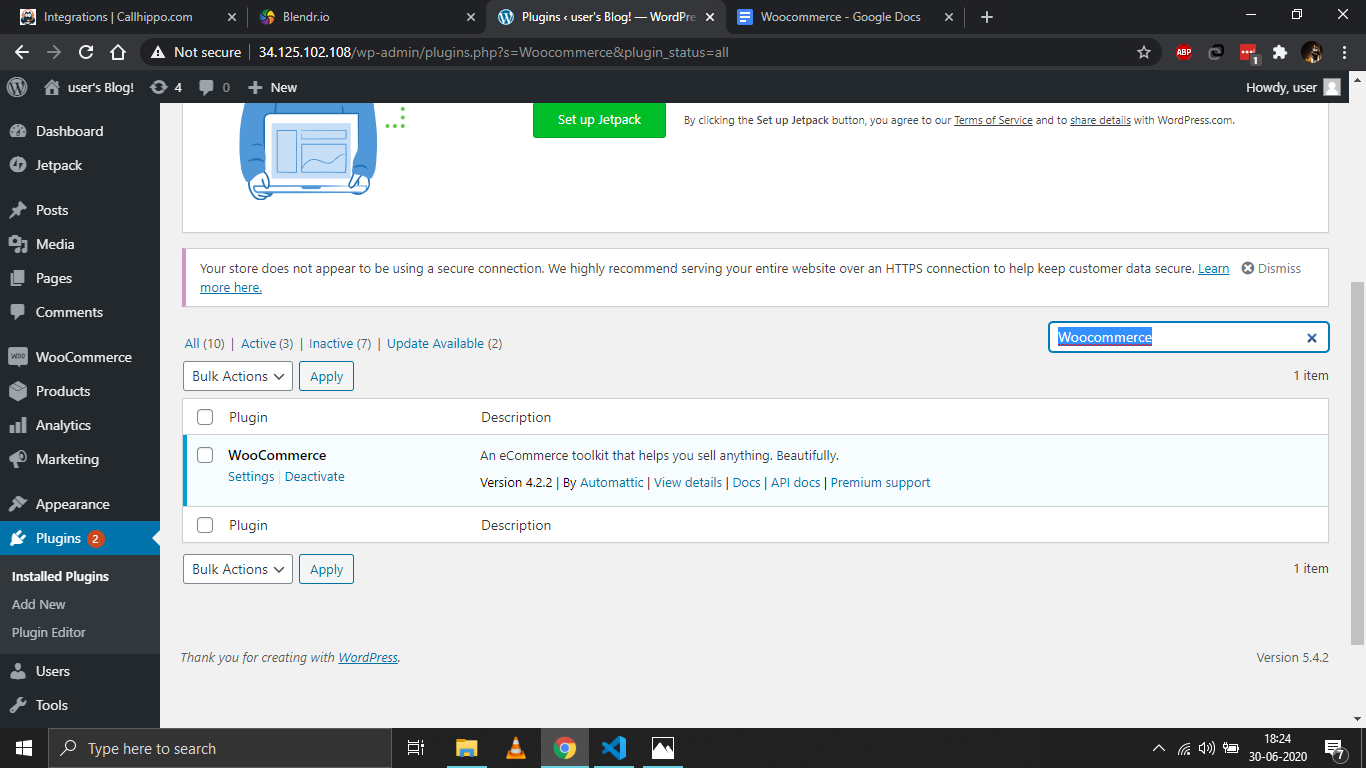This screenshot has width=1366, height=768.
Task: Bookmark this page with star icon
Action: point(1144,52)
